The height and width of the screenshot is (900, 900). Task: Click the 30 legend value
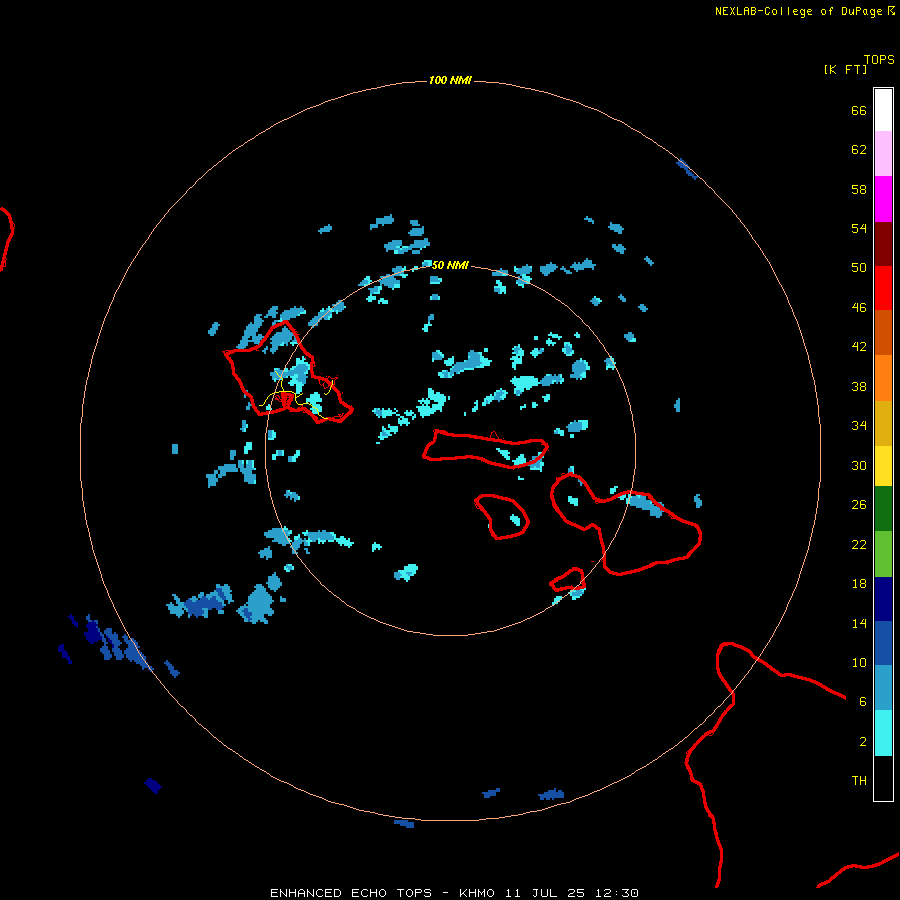pos(859,465)
